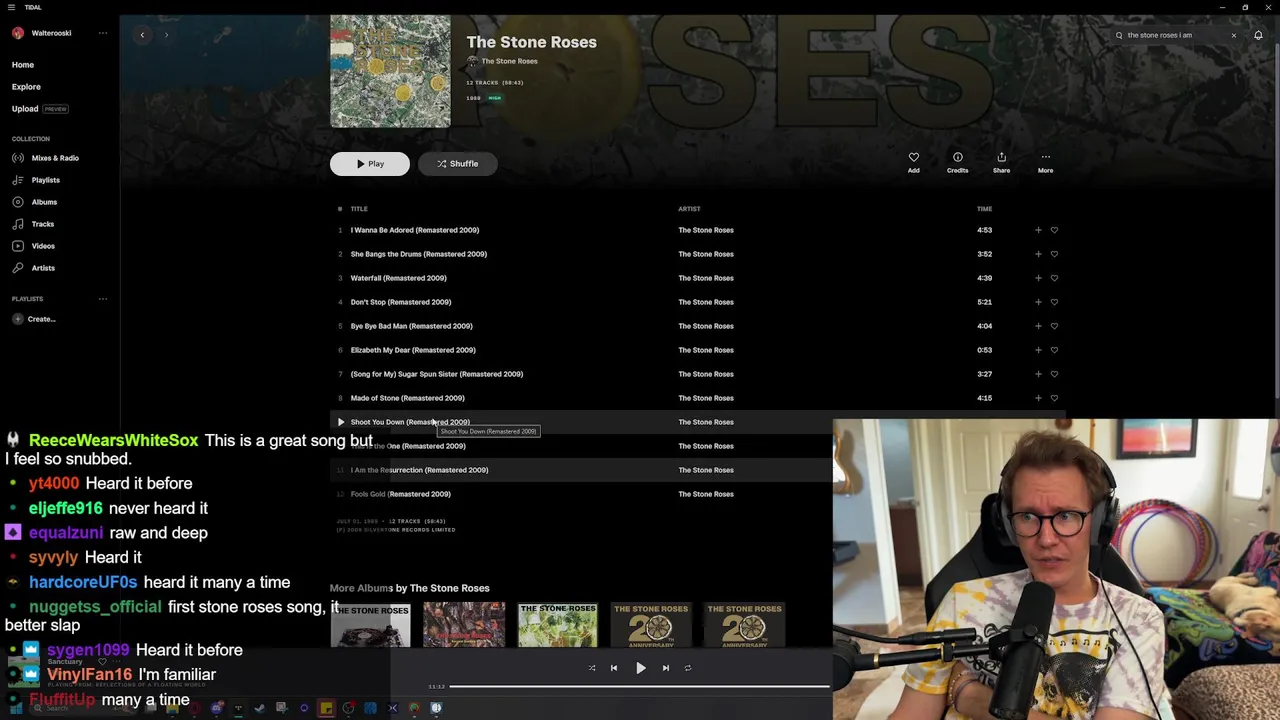
Task: Open Explore in the sidebar
Action: pos(26,87)
